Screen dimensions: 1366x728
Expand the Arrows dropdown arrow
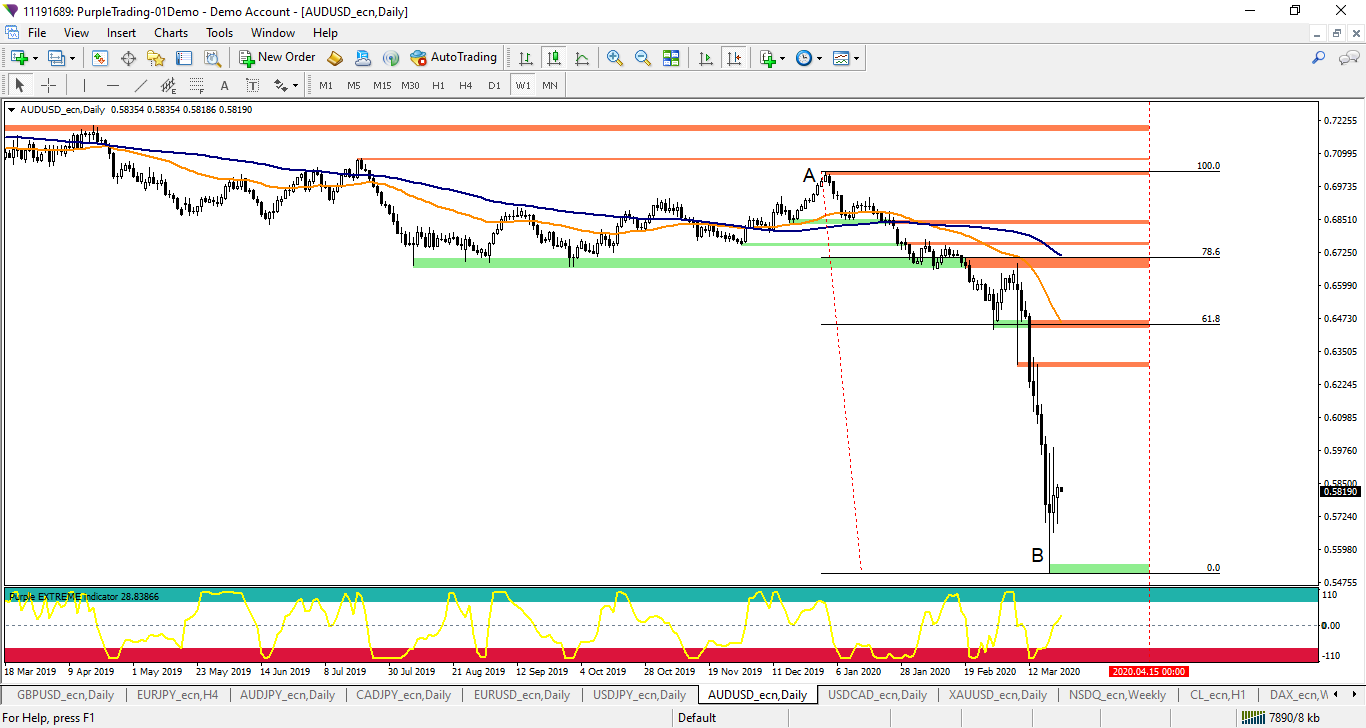click(296, 85)
